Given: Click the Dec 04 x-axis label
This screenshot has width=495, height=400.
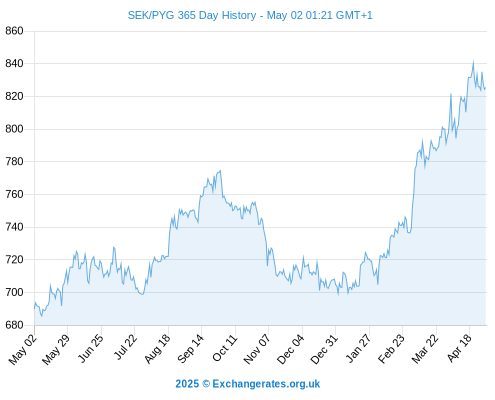Looking at the screenshot, I should pyautogui.click(x=290, y=349).
